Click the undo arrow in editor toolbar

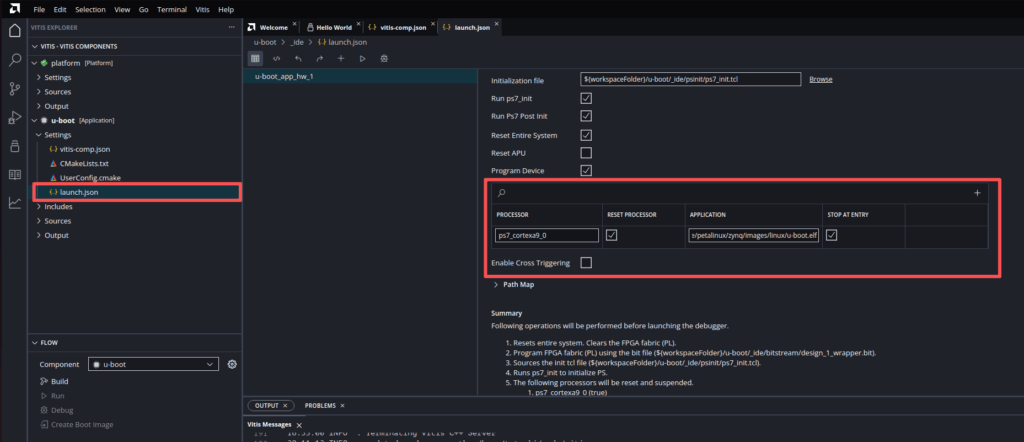[298, 59]
